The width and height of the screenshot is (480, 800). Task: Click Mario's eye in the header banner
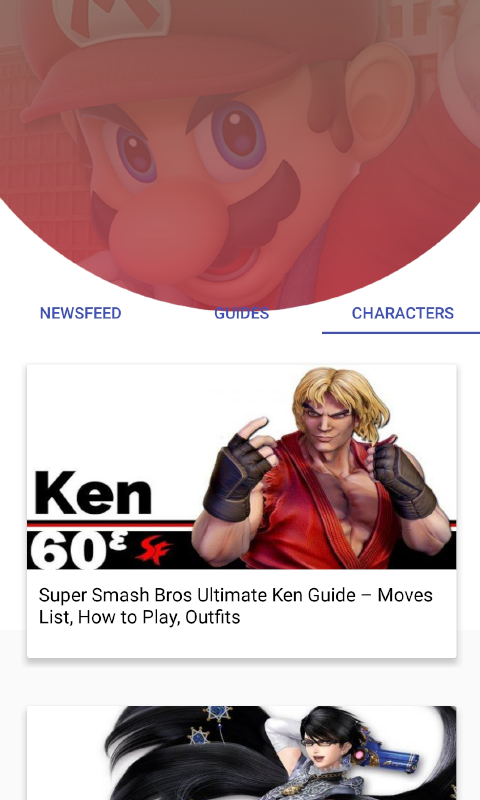(240, 132)
